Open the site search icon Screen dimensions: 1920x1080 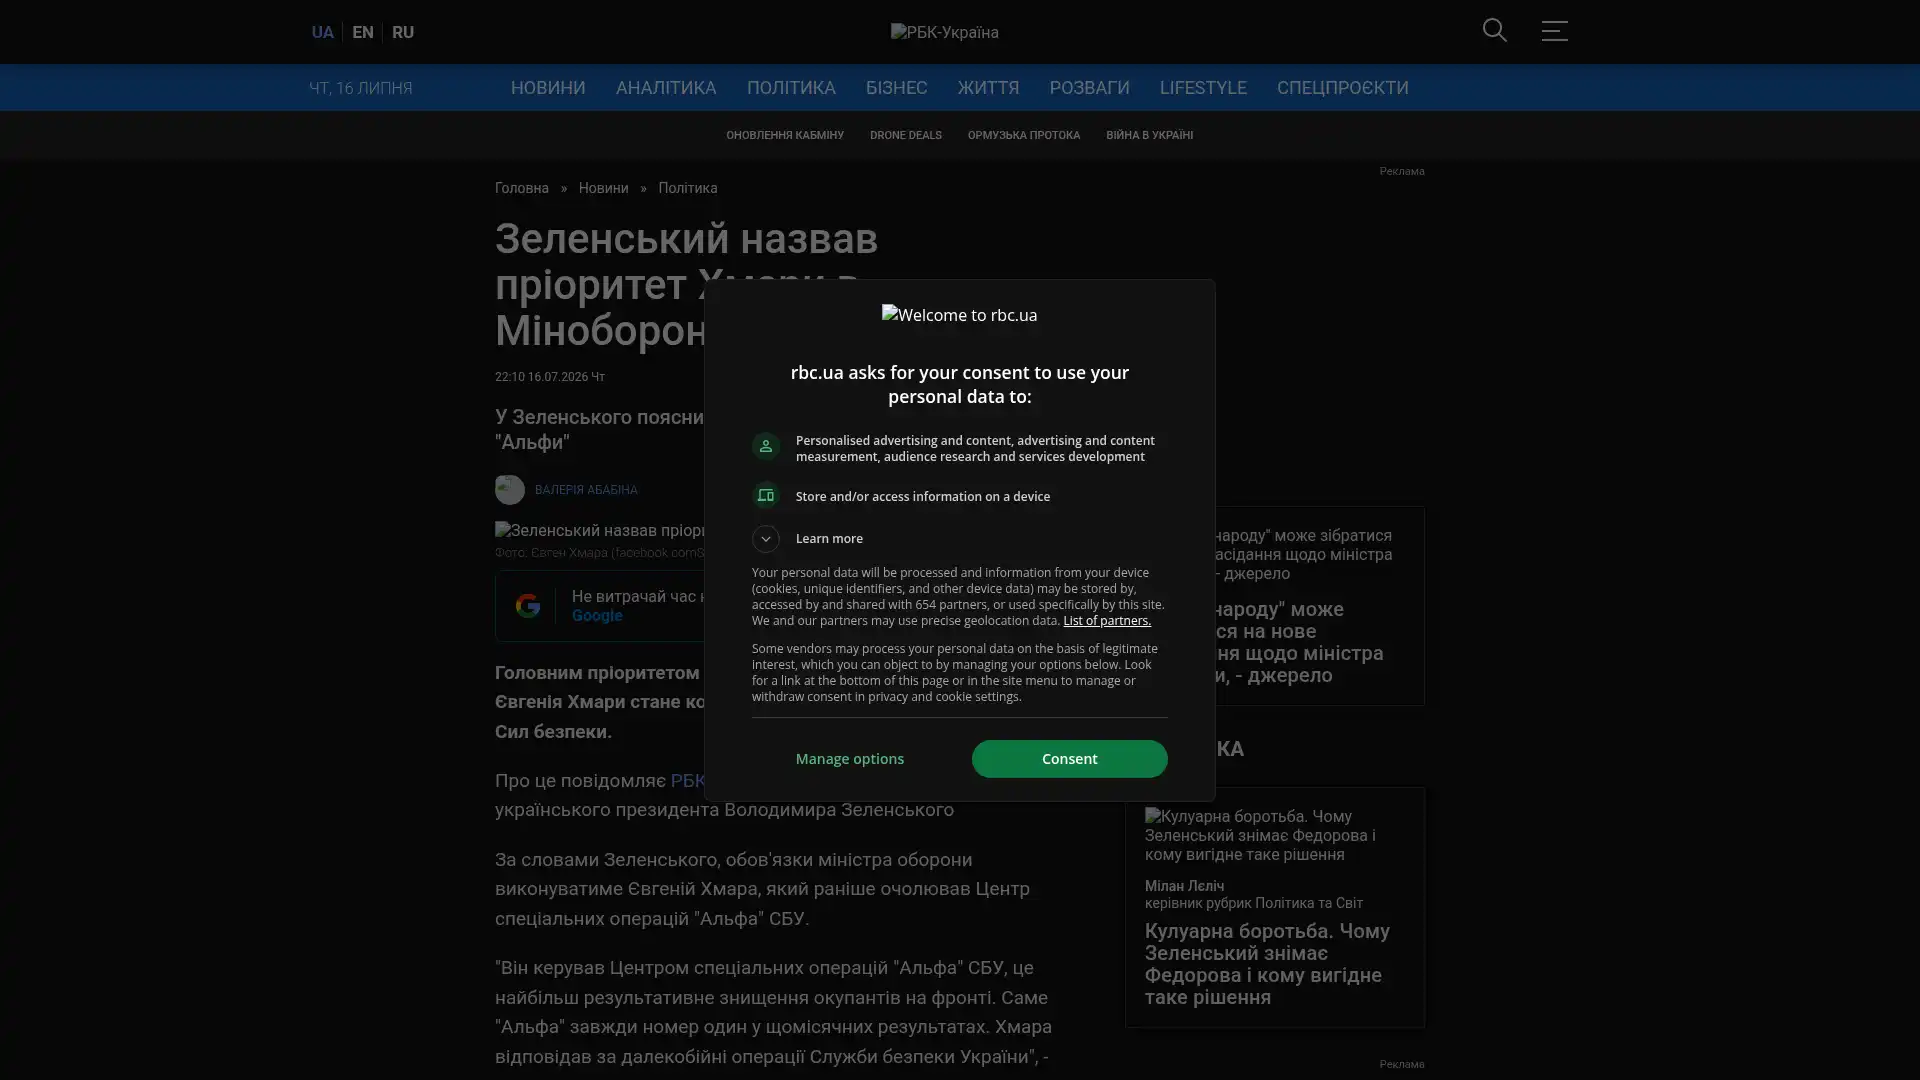tap(1494, 31)
